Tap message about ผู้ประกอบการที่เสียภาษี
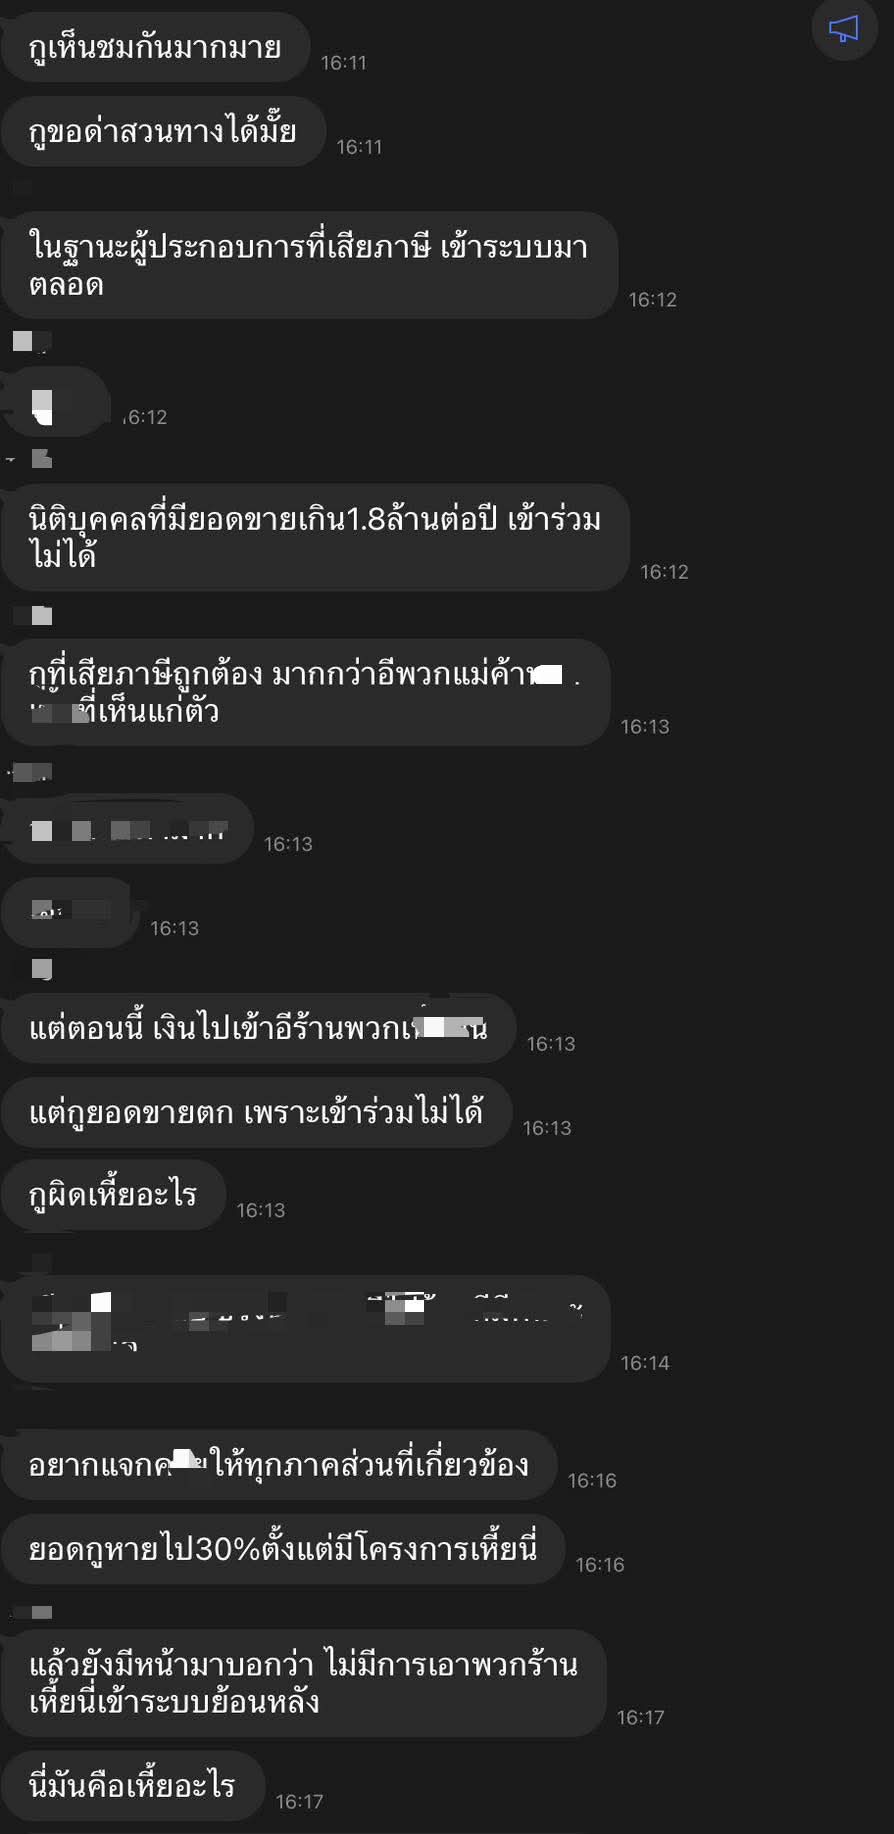This screenshot has height=1834, width=894. click(309, 265)
